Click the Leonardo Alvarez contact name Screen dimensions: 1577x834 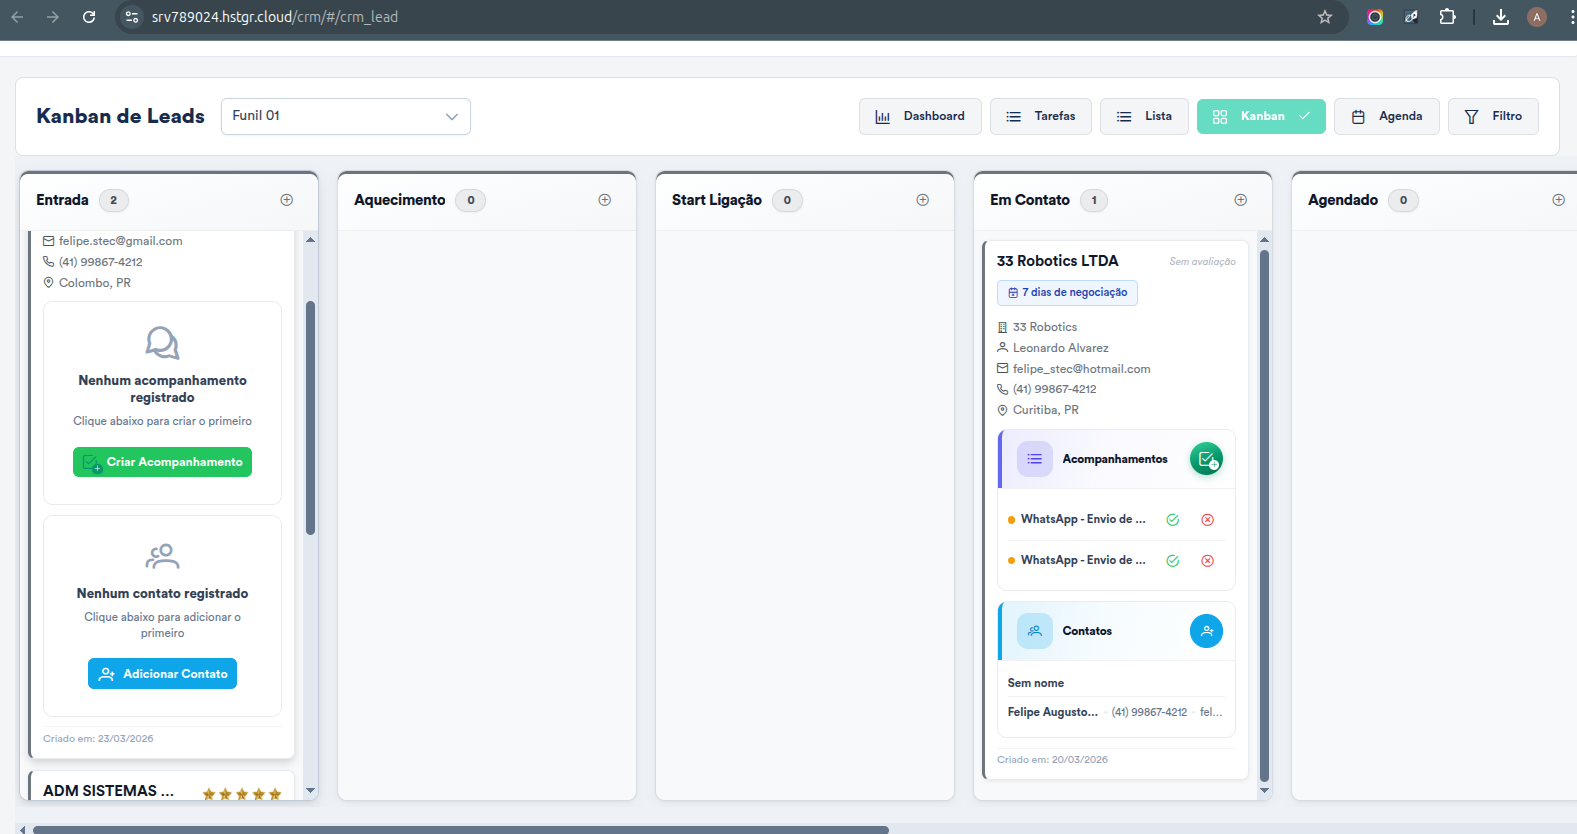[1061, 348]
